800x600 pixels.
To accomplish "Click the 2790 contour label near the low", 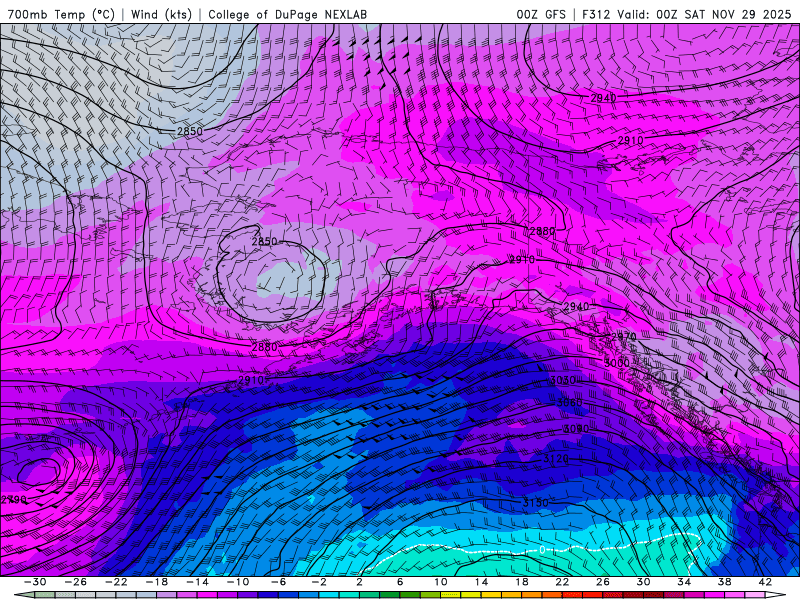I will [13, 500].
